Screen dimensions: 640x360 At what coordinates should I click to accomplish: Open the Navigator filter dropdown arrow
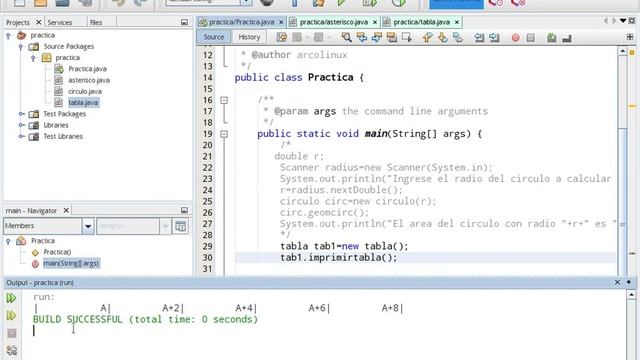tap(165, 226)
